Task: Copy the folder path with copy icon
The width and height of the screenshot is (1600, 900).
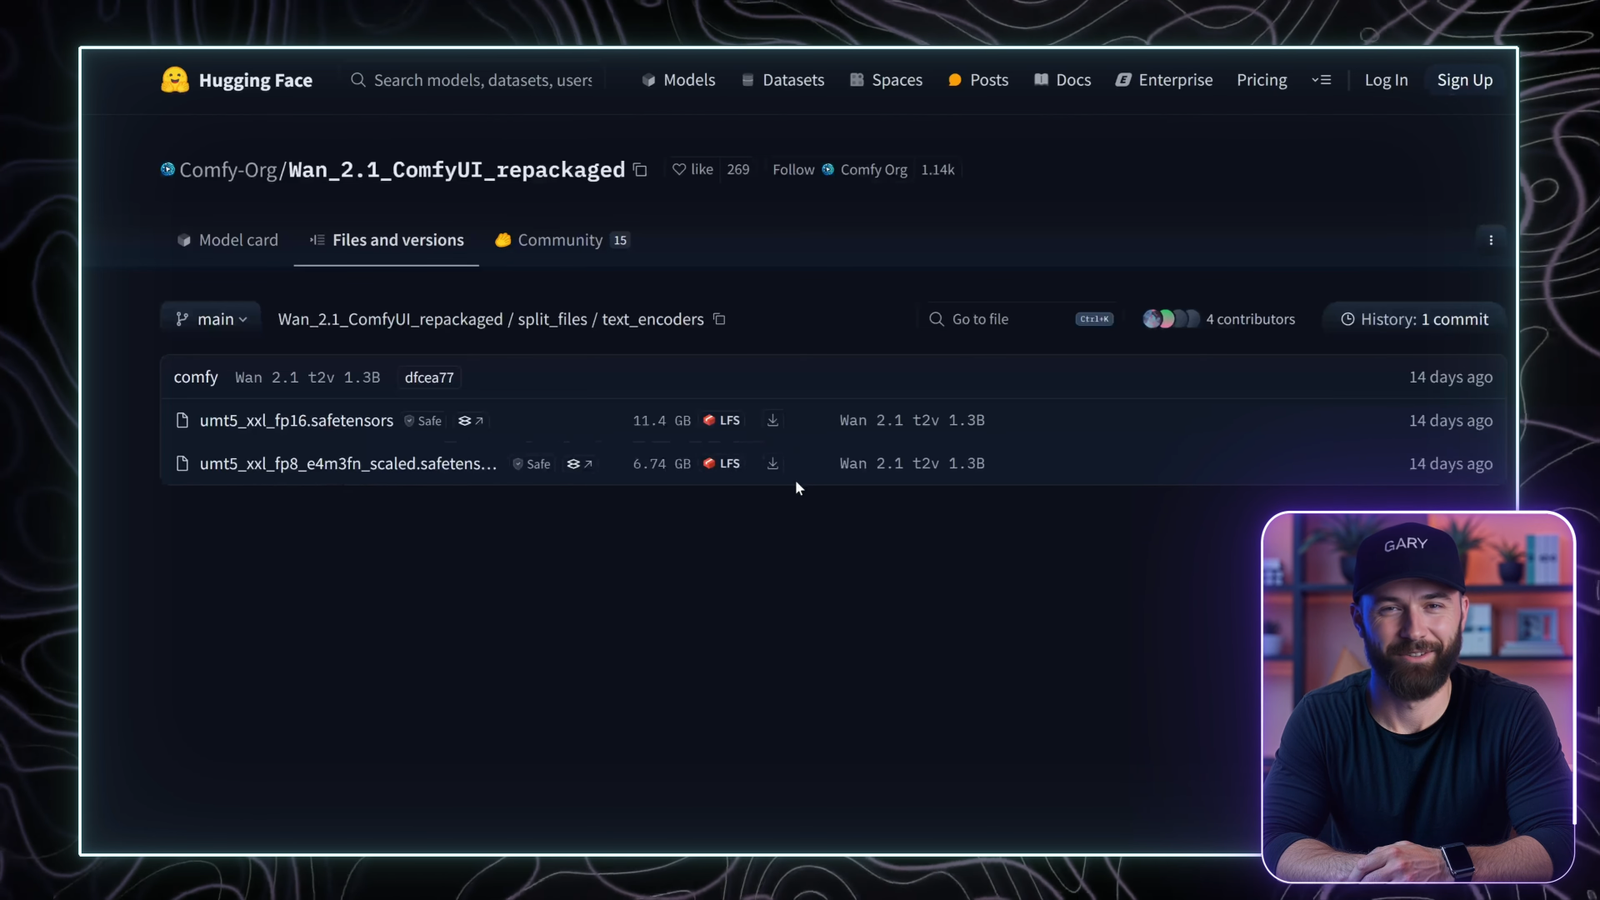Action: point(719,319)
